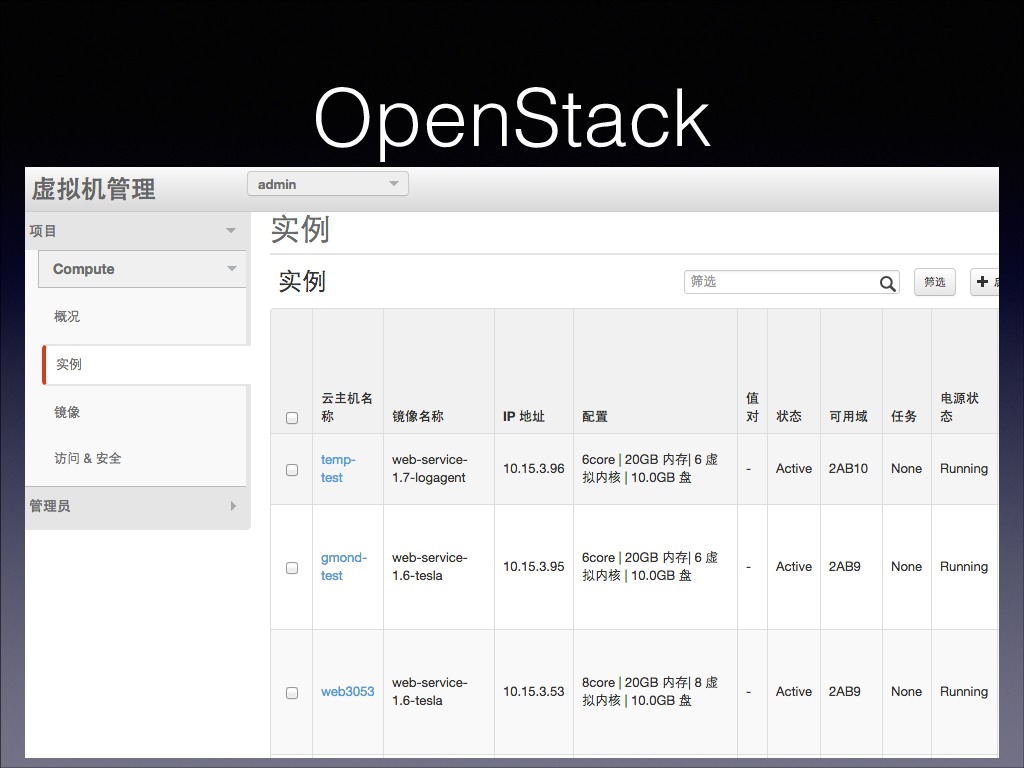Image resolution: width=1024 pixels, height=768 pixels.
Task: Collapse the Compute panel group
Action: 142,269
